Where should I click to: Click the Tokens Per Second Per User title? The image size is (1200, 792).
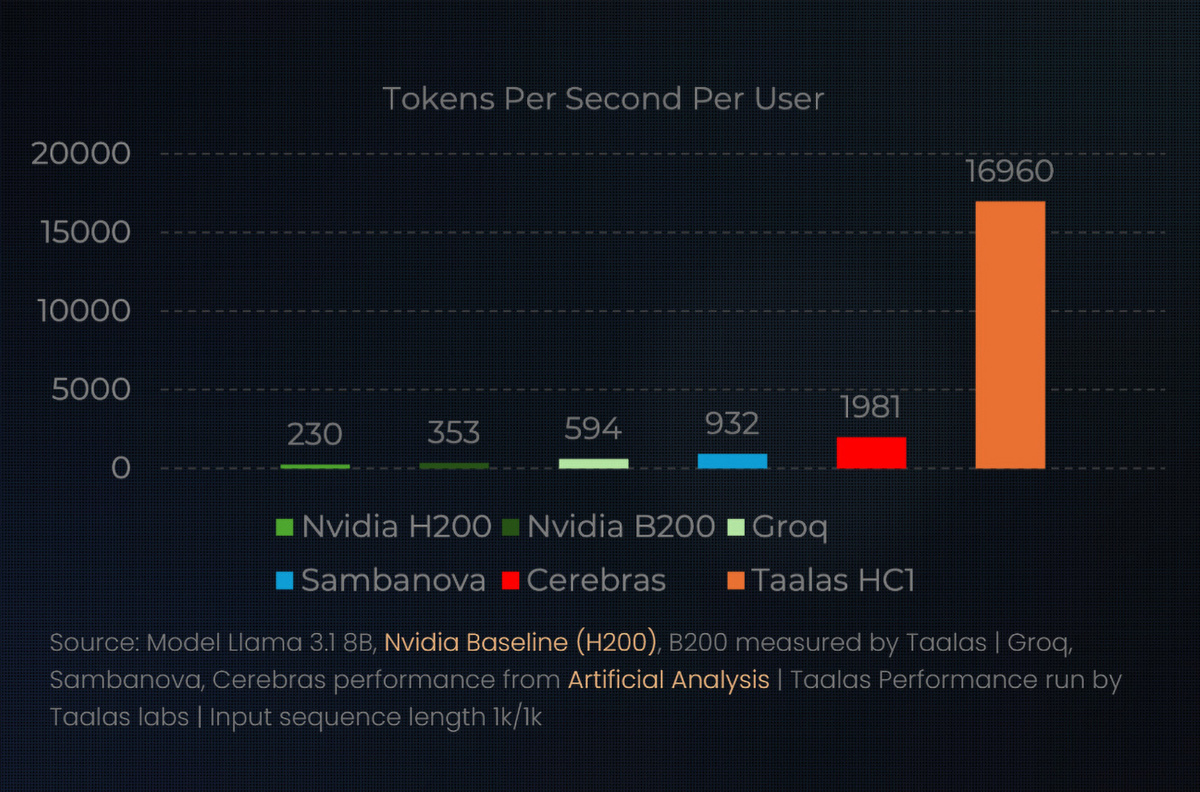coord(603,99)
